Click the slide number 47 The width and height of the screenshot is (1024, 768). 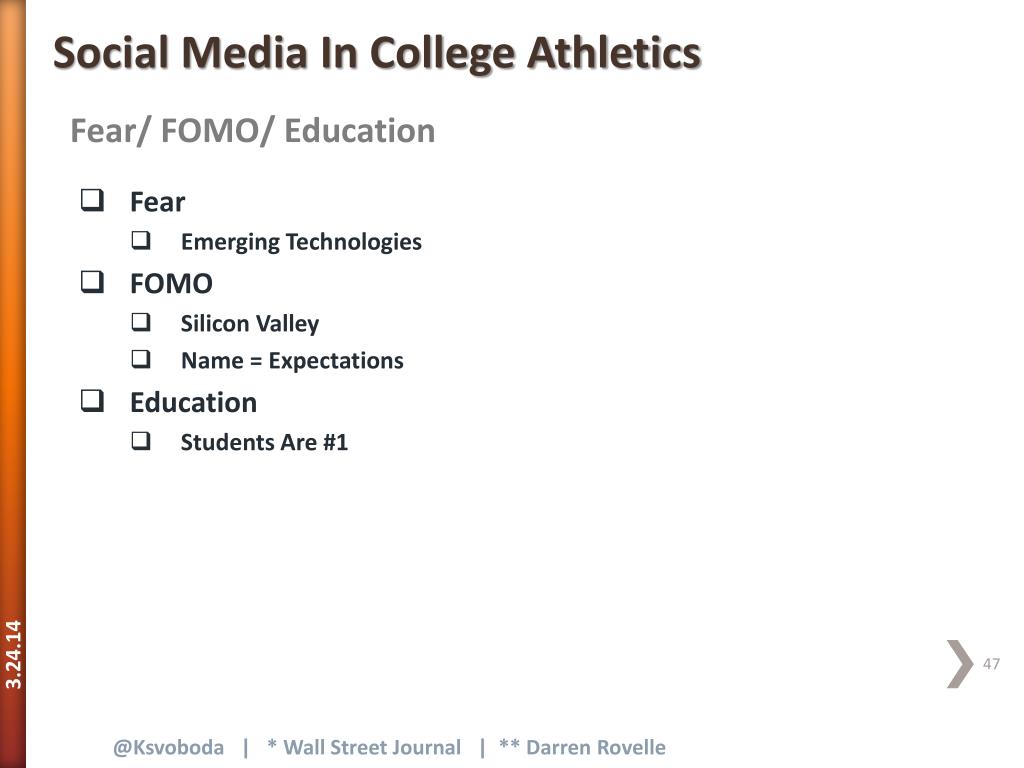pos(991,664)
